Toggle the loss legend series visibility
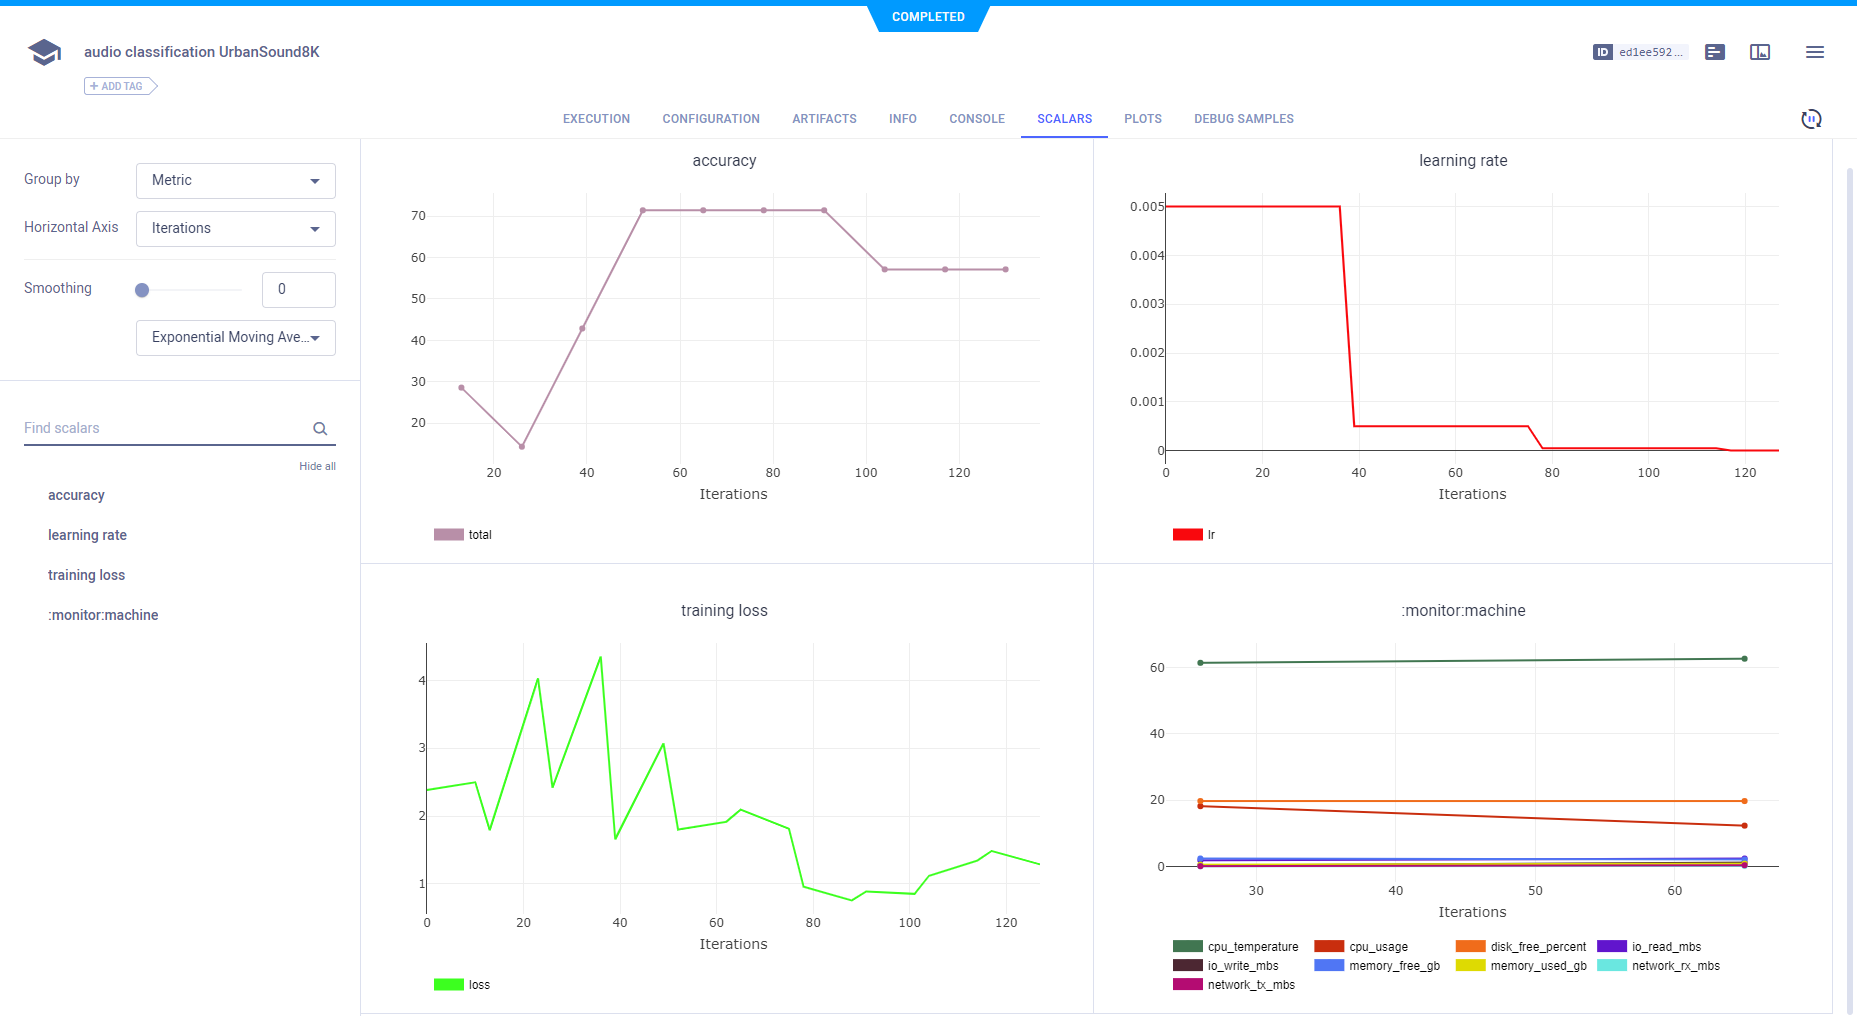This screenshot has height=1016, width=1857. point(463,985)
